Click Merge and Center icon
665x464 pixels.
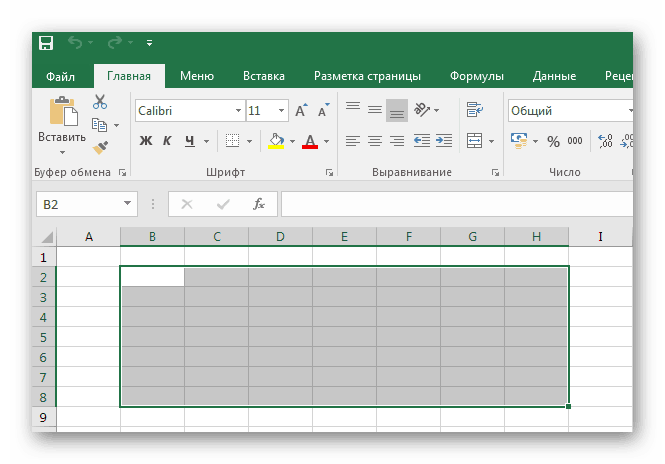click(x=475, y=141)
